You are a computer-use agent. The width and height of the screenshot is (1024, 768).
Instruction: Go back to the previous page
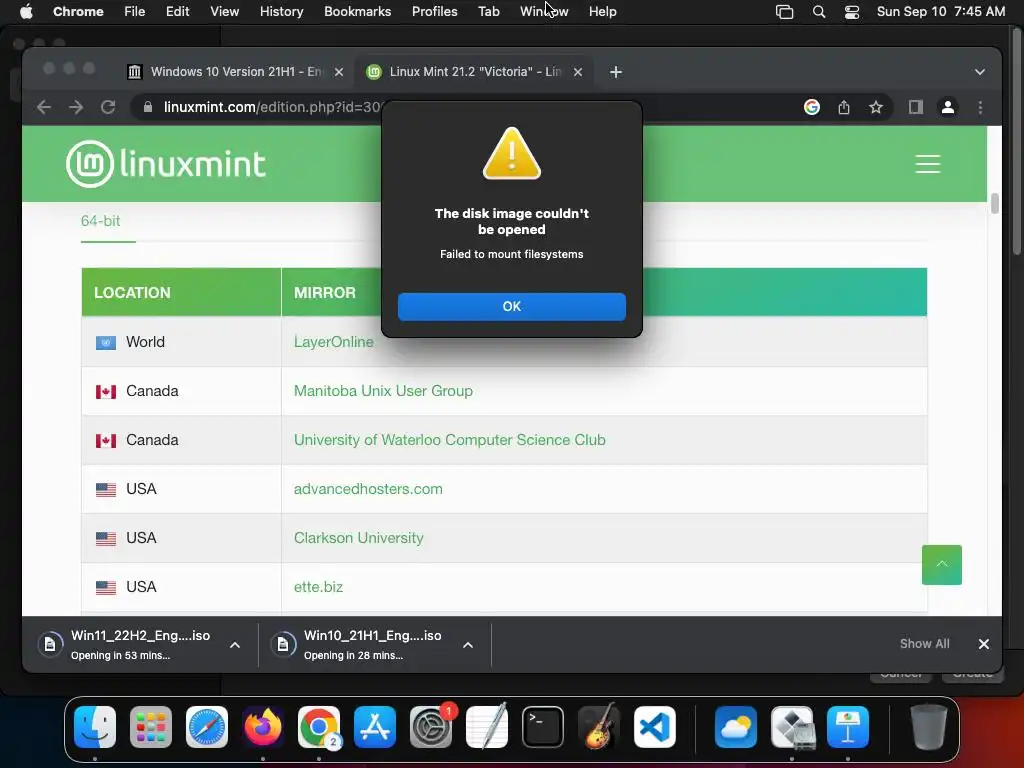coord(44,107)
